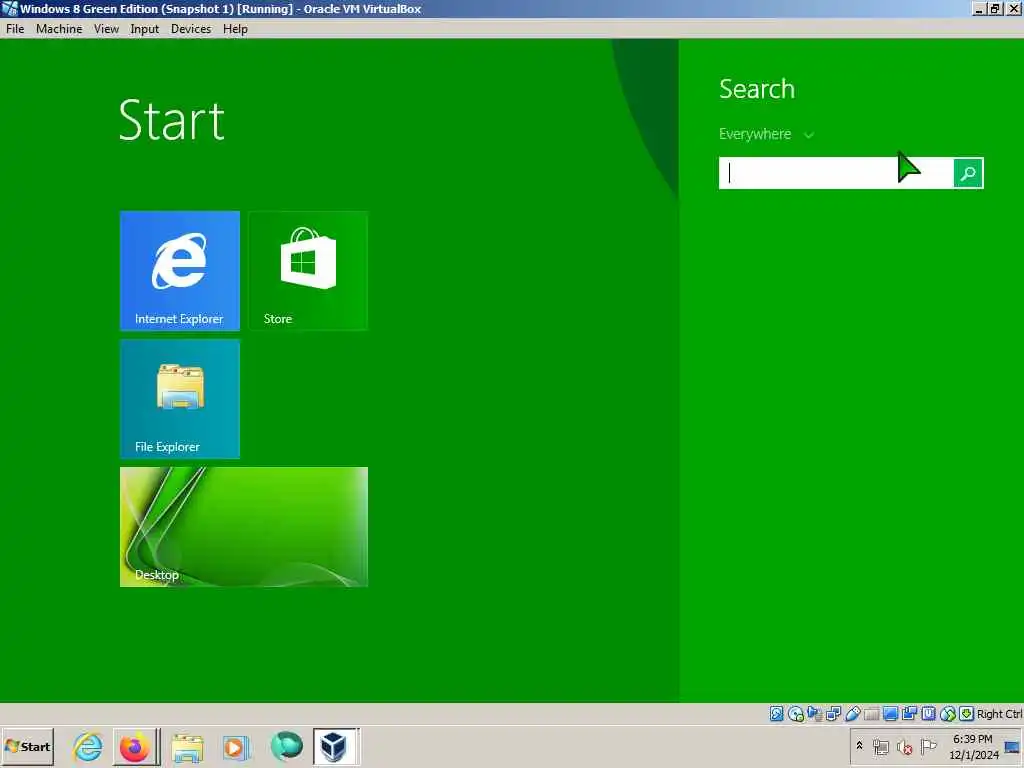
Task: Click the muted volume tray icon
Action: 904,746
